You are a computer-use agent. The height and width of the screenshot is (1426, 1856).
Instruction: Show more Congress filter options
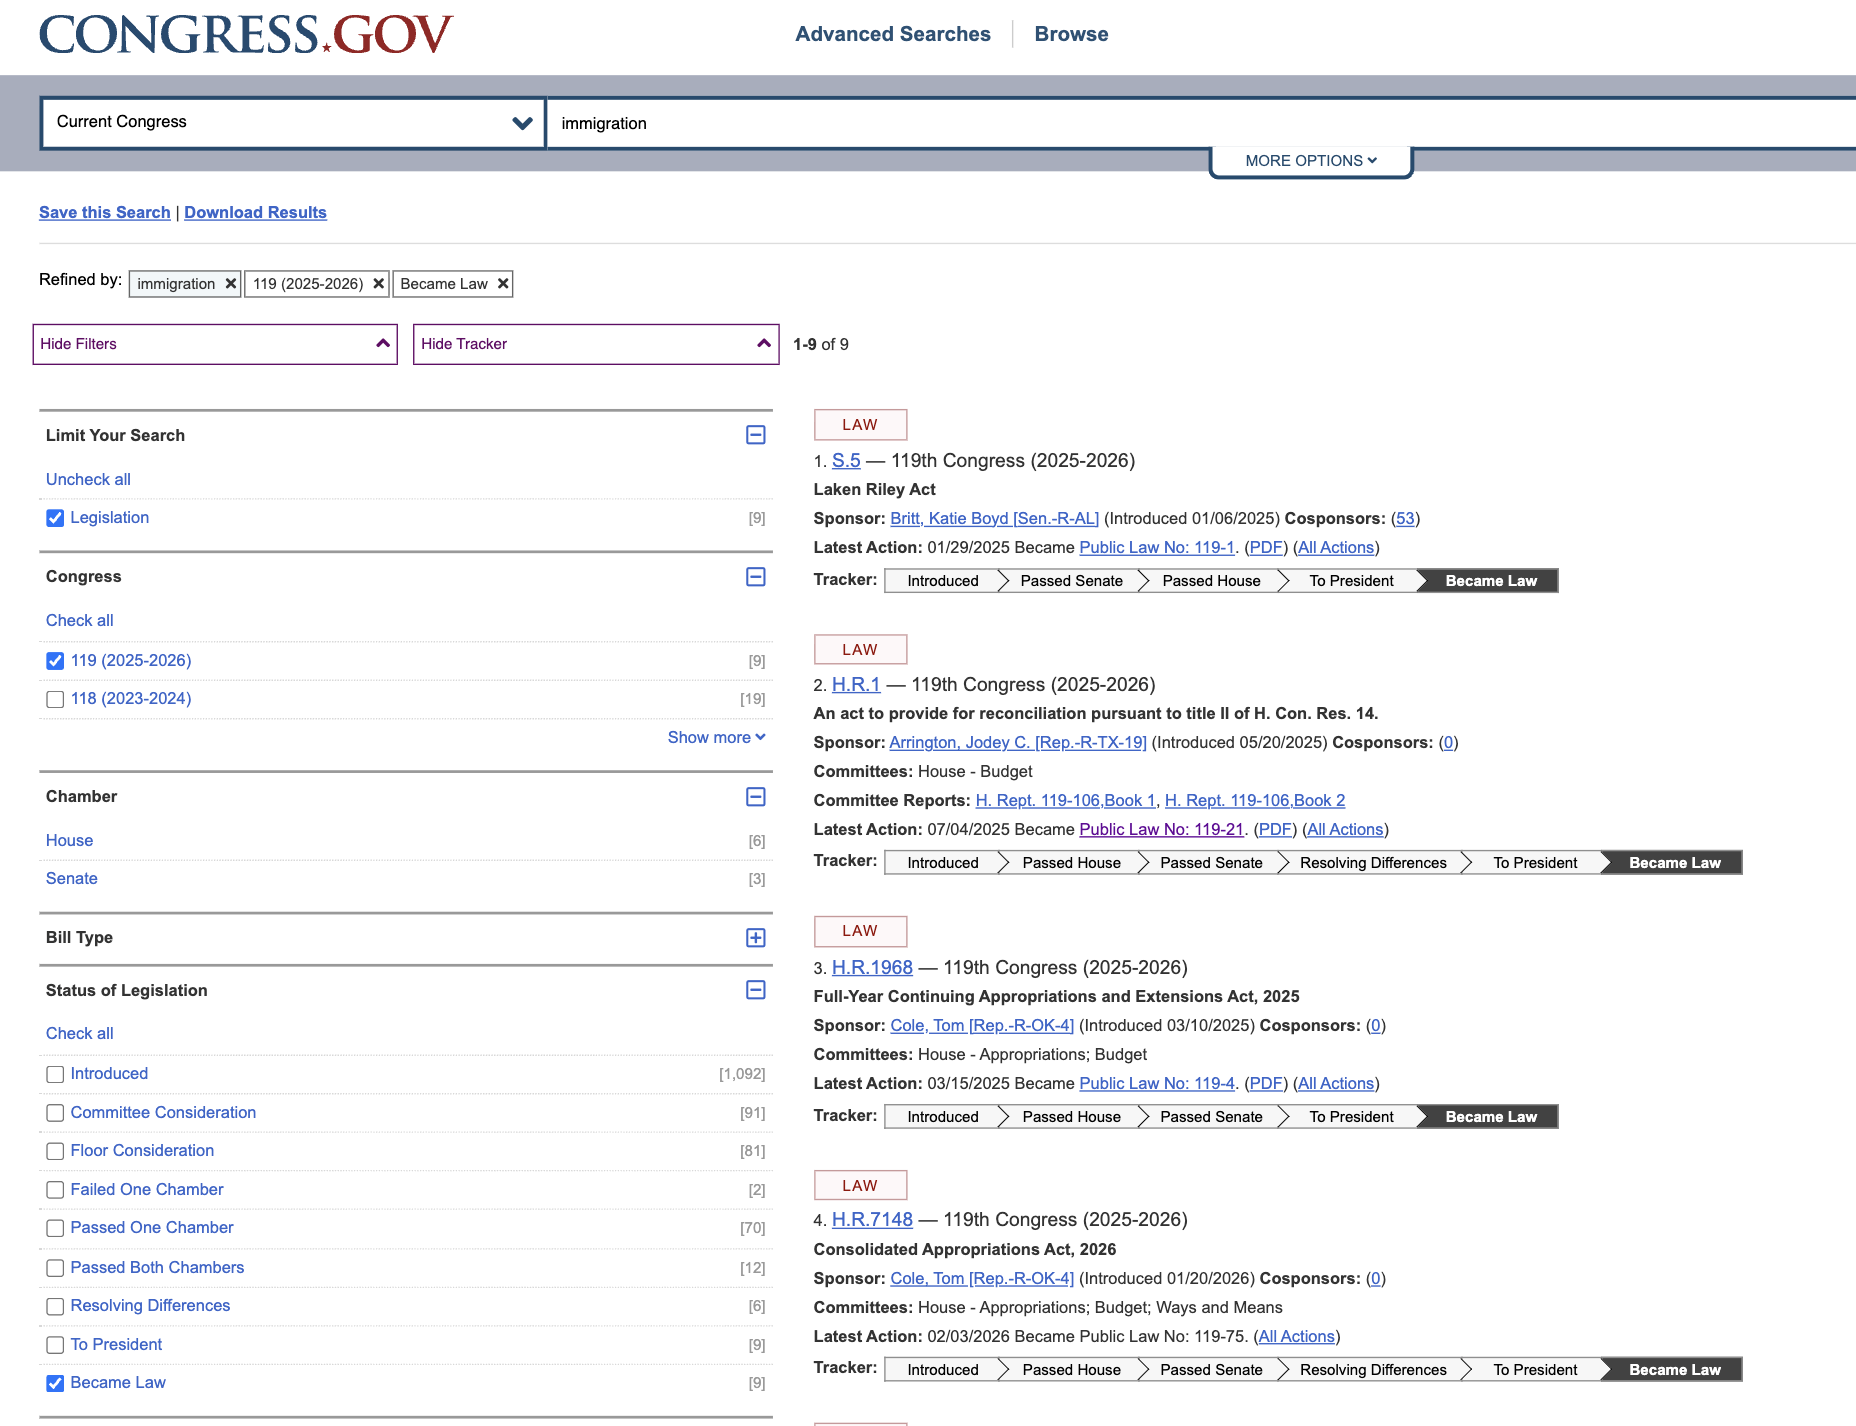(x=716, y=737)
